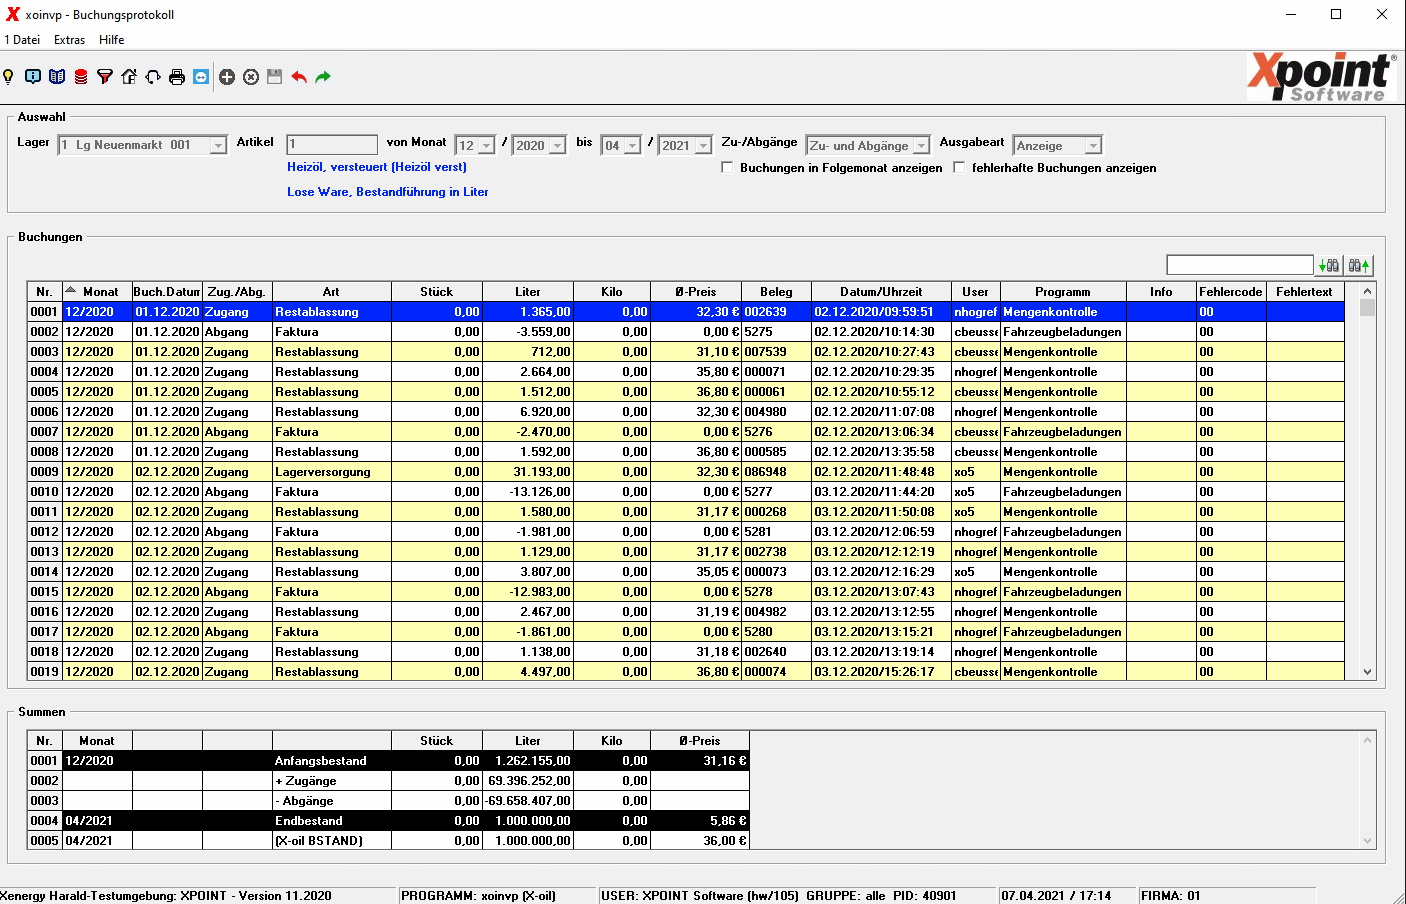The image size is (1406, 904).
Task: Click the light bulb tip icon
Action: click(9, 77)
